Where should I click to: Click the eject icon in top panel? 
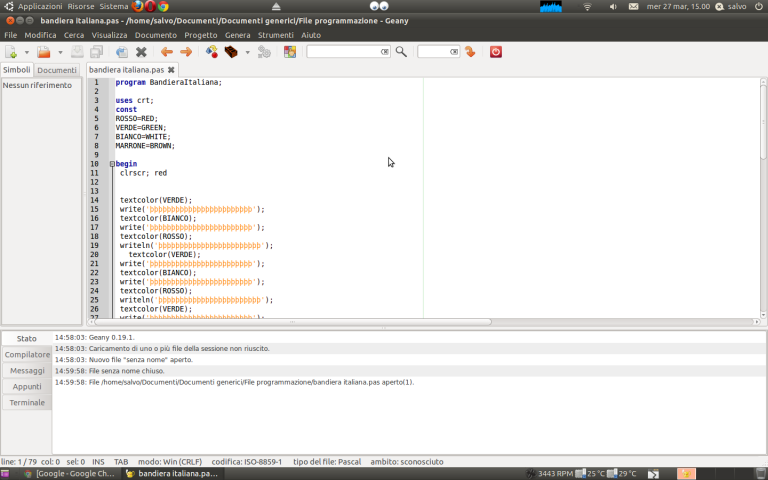click(276, 6)
